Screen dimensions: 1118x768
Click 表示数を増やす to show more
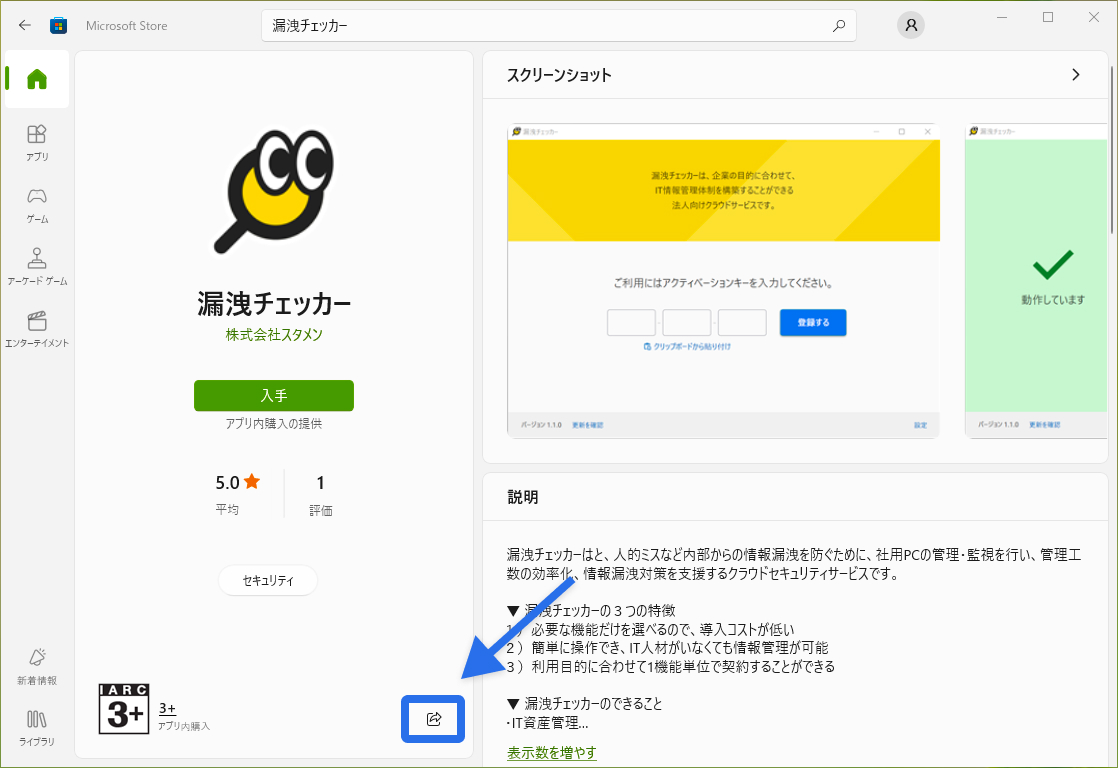pyautogui.click(x=552, y=752)
